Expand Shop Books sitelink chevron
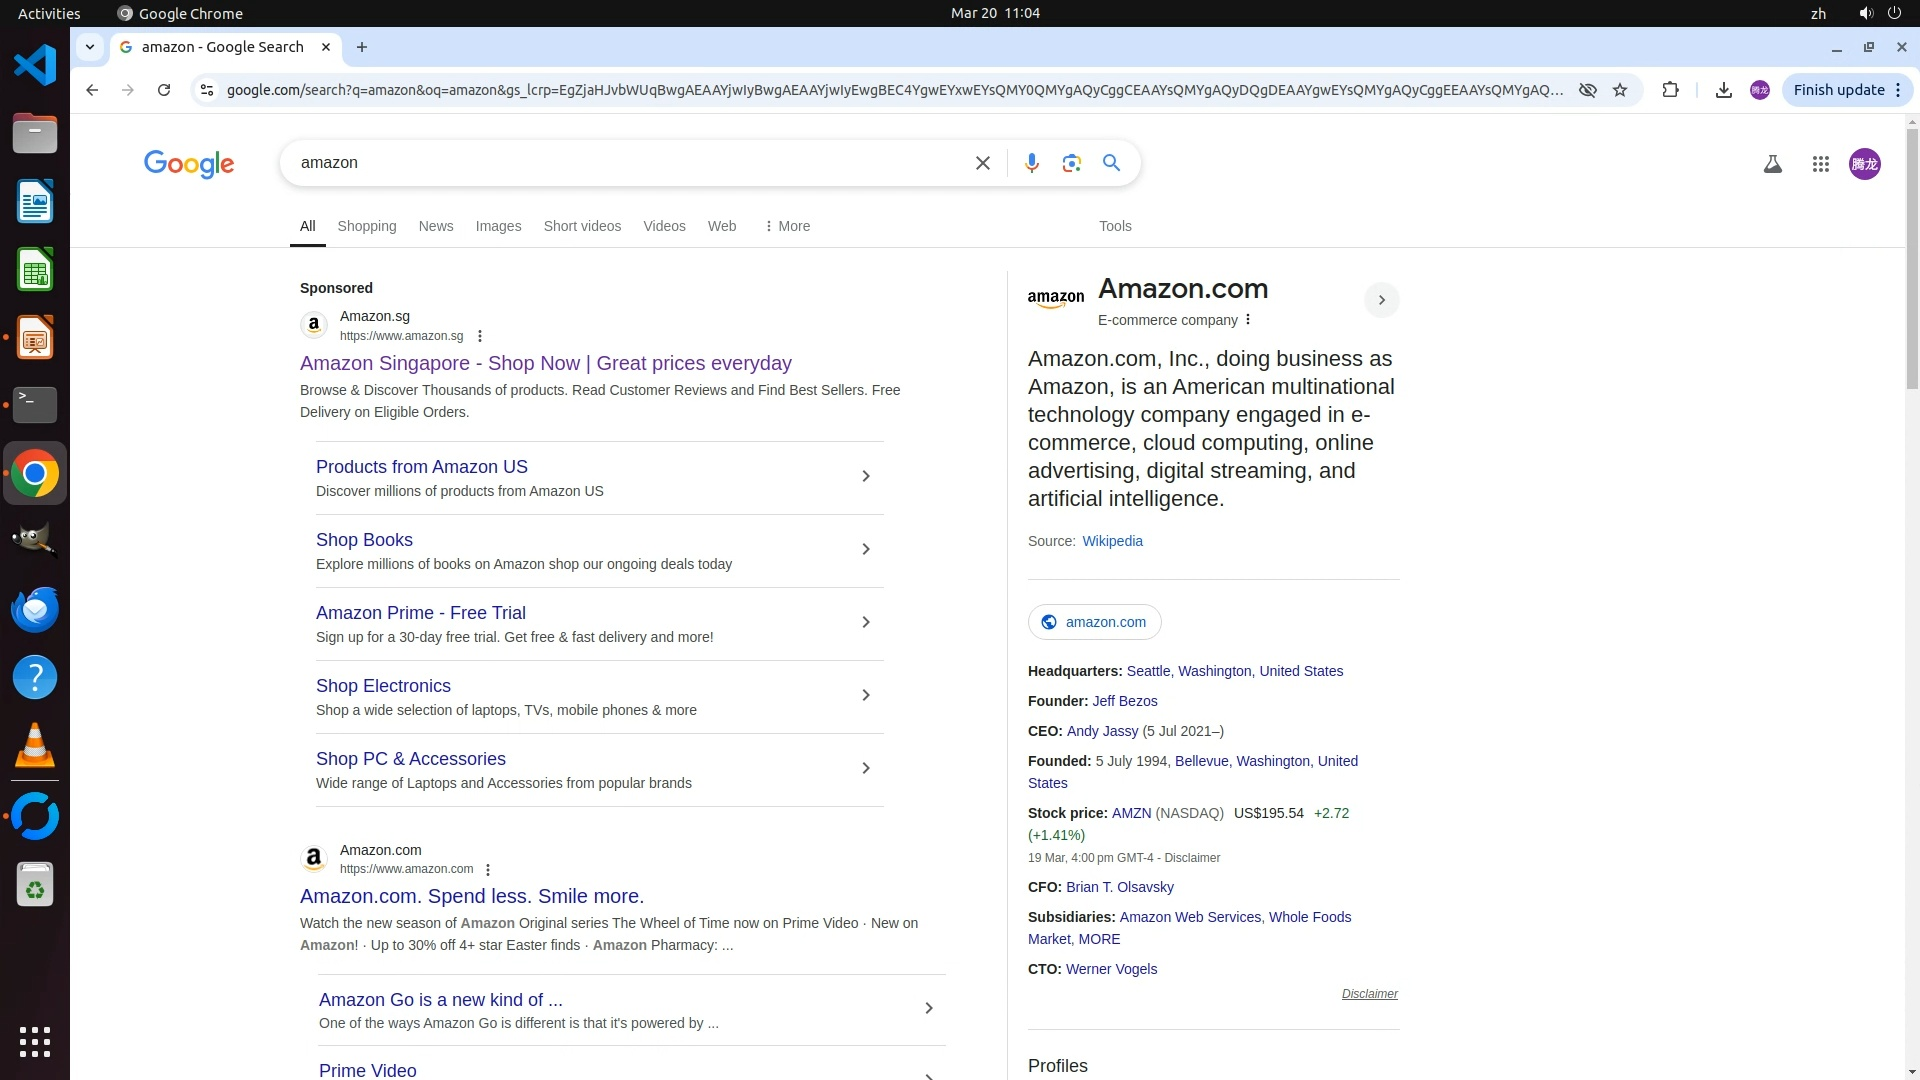 866,549
